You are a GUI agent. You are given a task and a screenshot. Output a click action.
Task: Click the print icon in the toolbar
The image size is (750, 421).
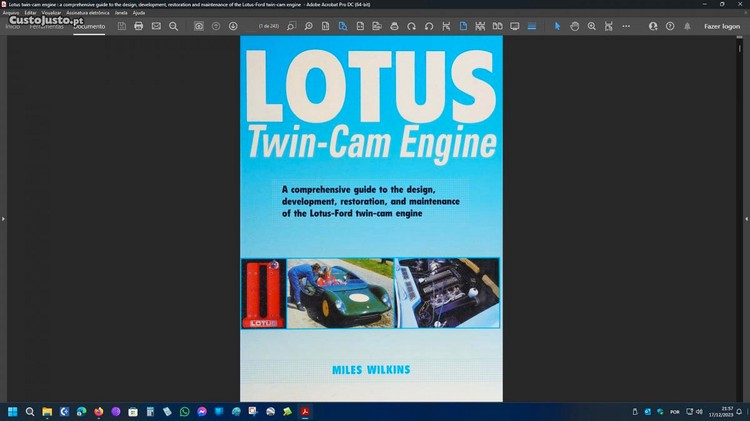click(139, 26)
